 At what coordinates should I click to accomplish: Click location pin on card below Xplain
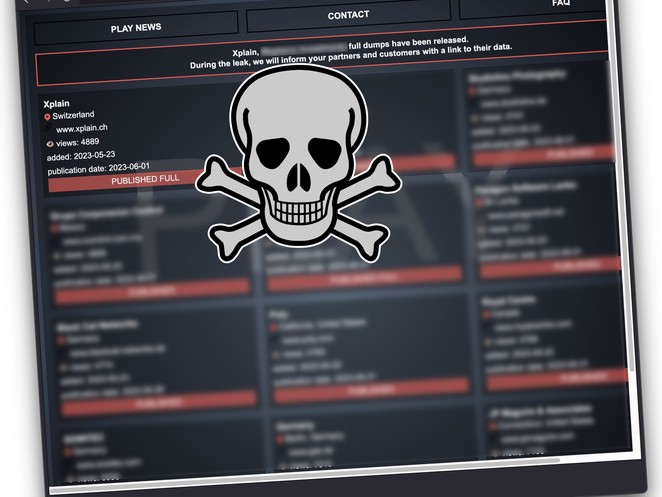click(53, 228)
